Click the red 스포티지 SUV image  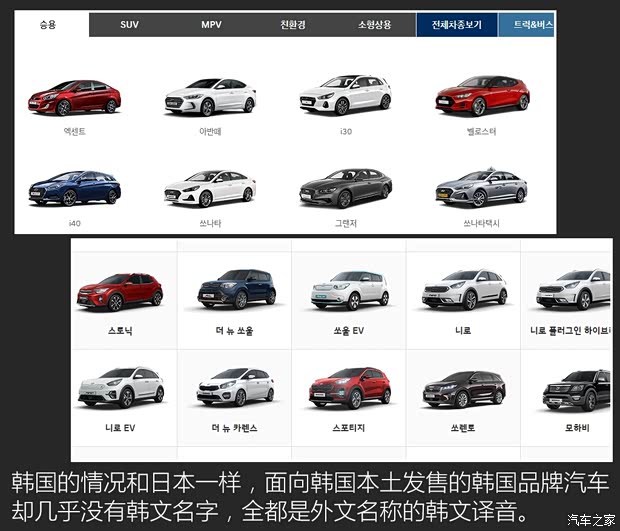click(350, 387)
